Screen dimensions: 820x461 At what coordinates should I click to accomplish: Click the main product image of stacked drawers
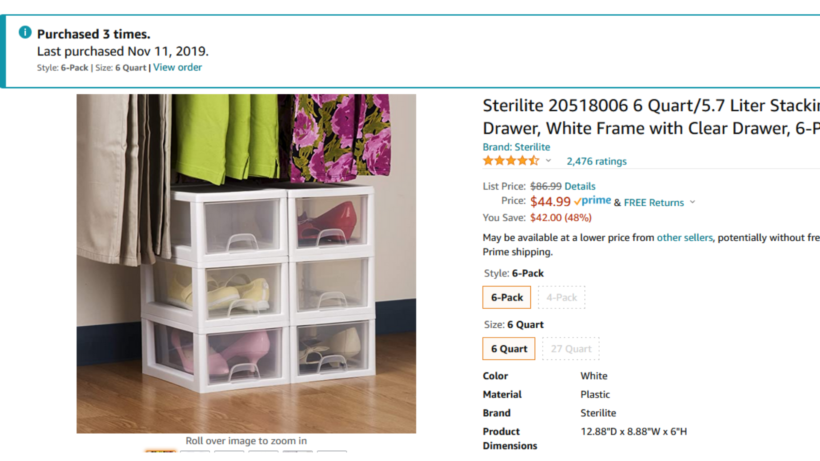click(246, 263)
